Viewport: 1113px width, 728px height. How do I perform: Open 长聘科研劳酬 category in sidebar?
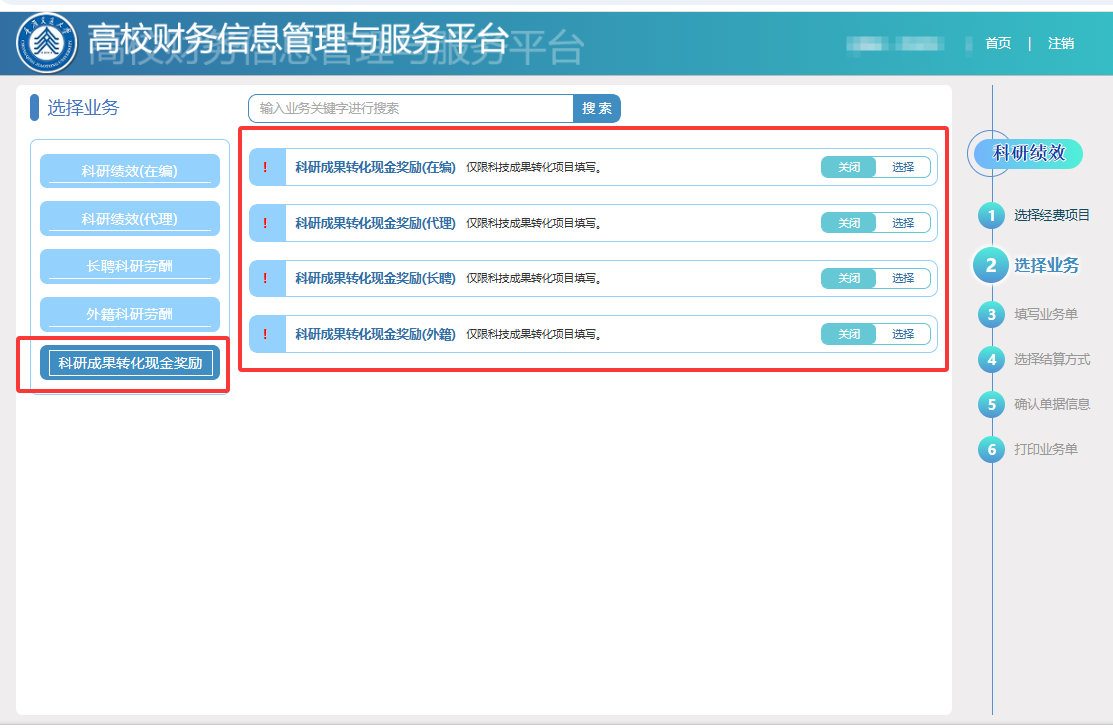(x=130, y=267)
